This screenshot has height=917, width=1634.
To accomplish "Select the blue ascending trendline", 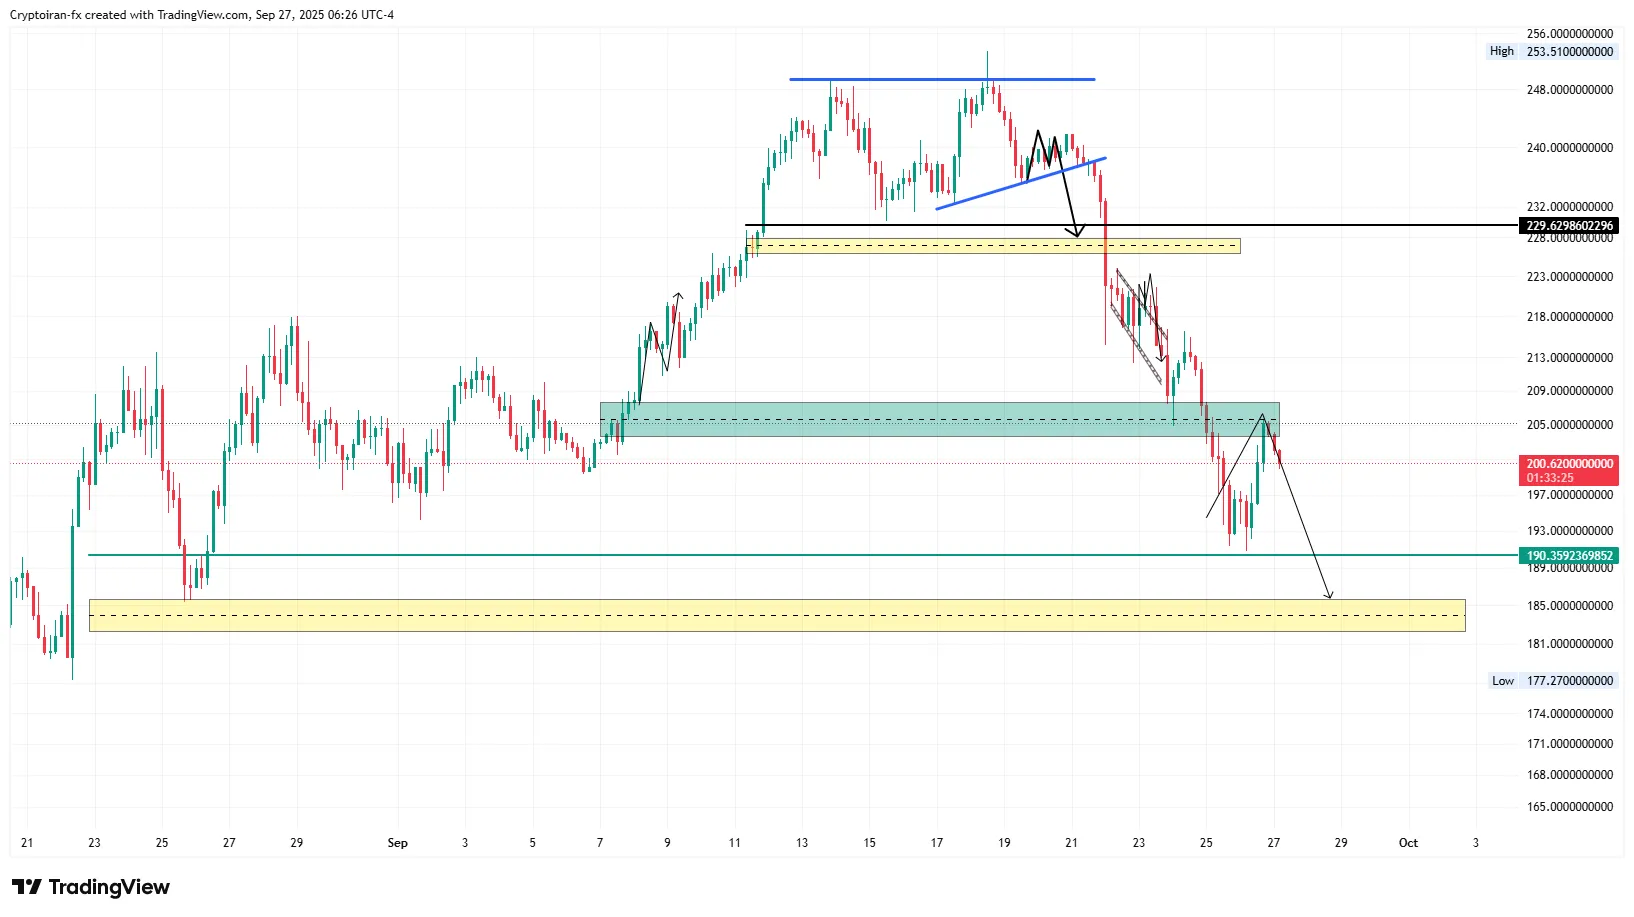I will 1020,183.
